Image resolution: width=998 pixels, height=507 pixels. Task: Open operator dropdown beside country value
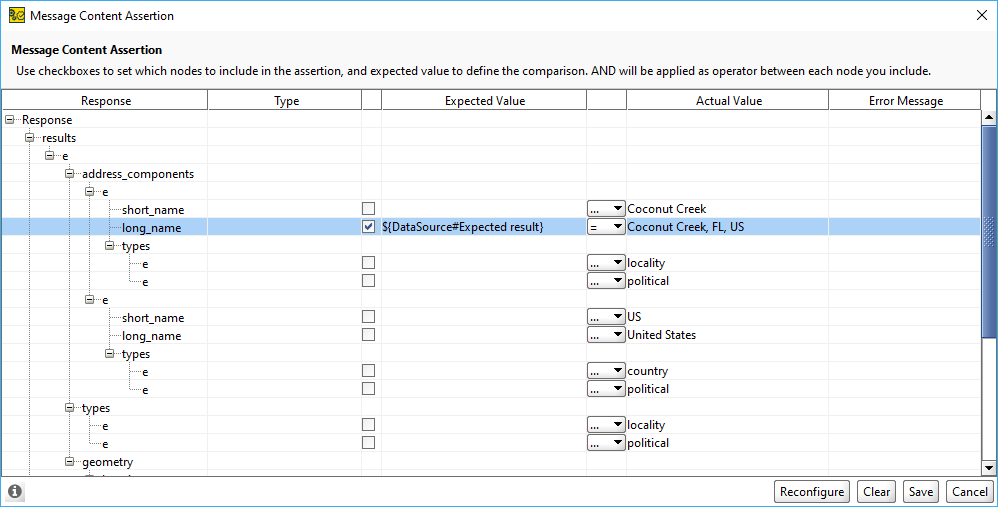(606, 371)
